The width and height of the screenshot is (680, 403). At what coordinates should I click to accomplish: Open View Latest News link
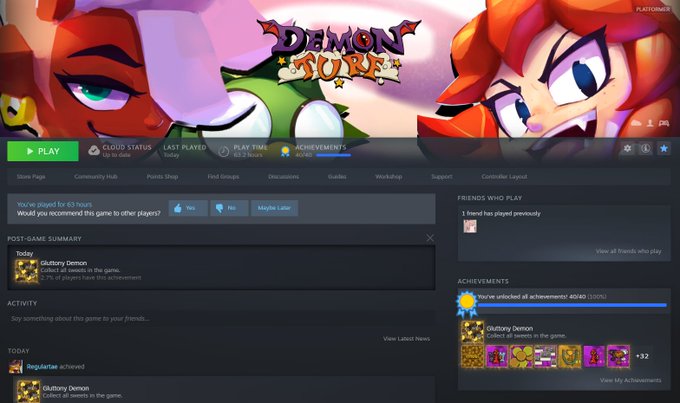406,339
